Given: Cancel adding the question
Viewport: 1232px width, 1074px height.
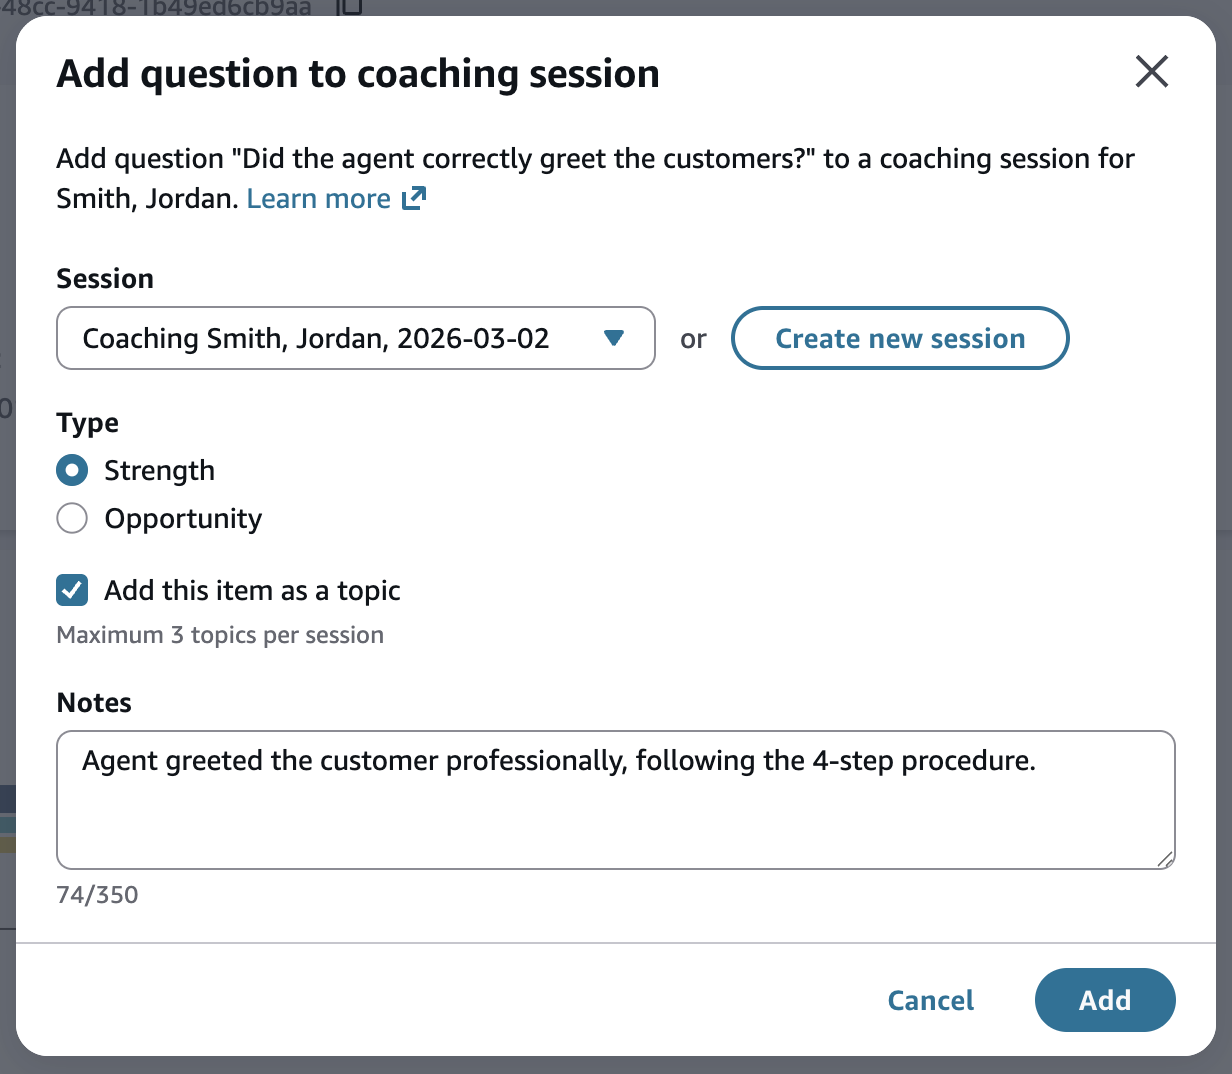Looking at the screenshot, I should pyautogui.click(x=930, y=1000).
